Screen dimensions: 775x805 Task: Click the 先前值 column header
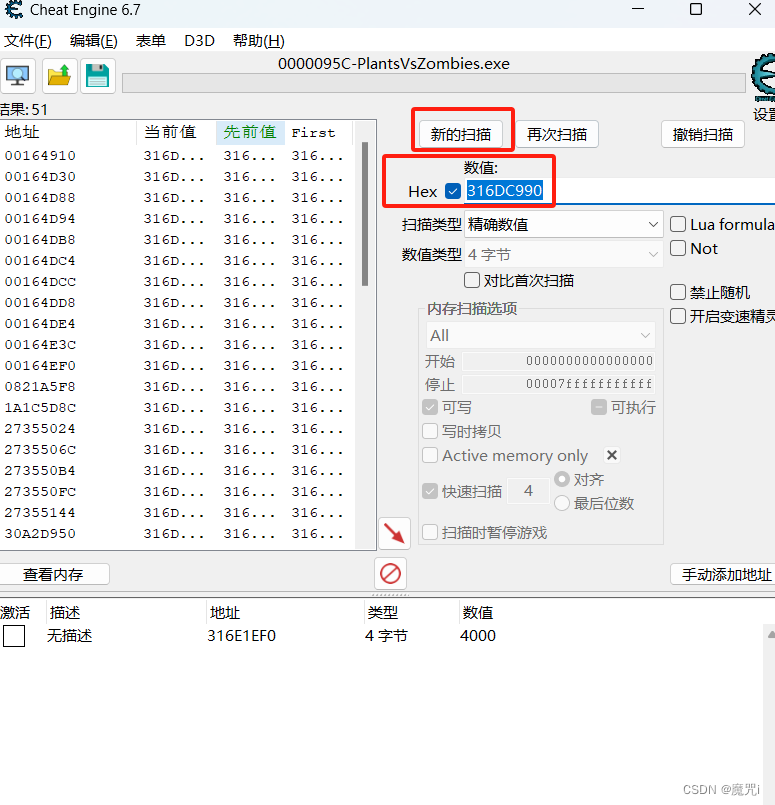(250, 132)
